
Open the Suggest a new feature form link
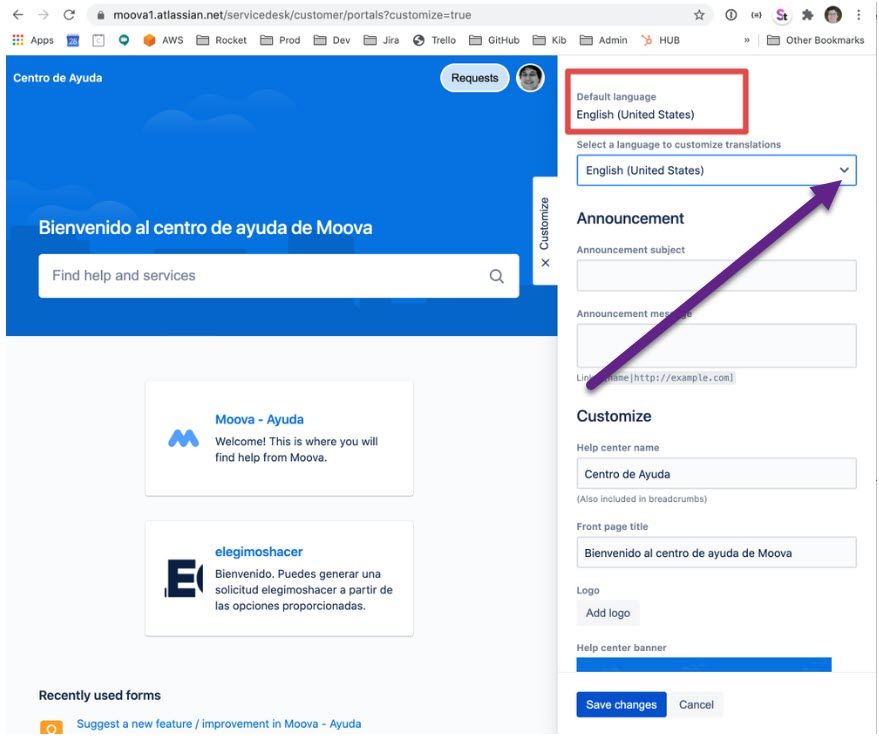219,724
